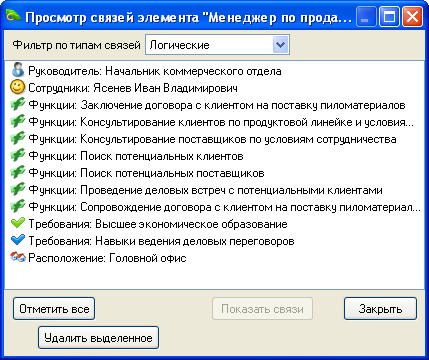Click function icon of Консультирование поставщиков row
The width and height of the screenshot is (429, 360).
(x=18, y=139)
